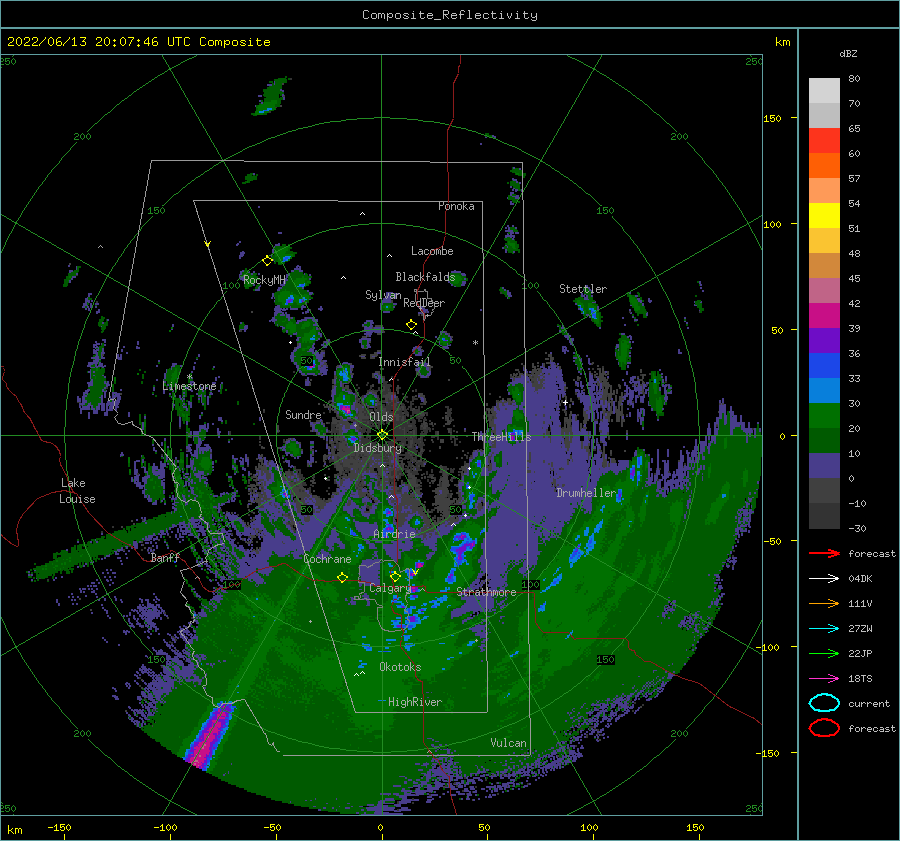Pick the purple 36-39 dBZ swatch
900x841 pixels.
click(824, 341)
